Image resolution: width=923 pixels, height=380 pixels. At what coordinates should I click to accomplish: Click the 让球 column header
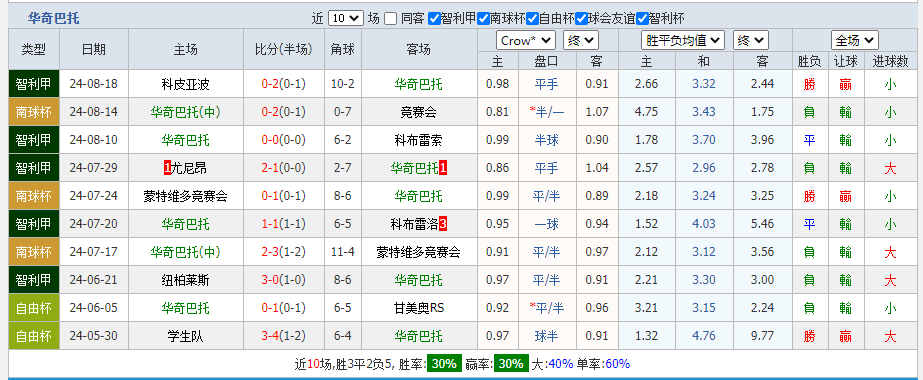coord(846,61)
